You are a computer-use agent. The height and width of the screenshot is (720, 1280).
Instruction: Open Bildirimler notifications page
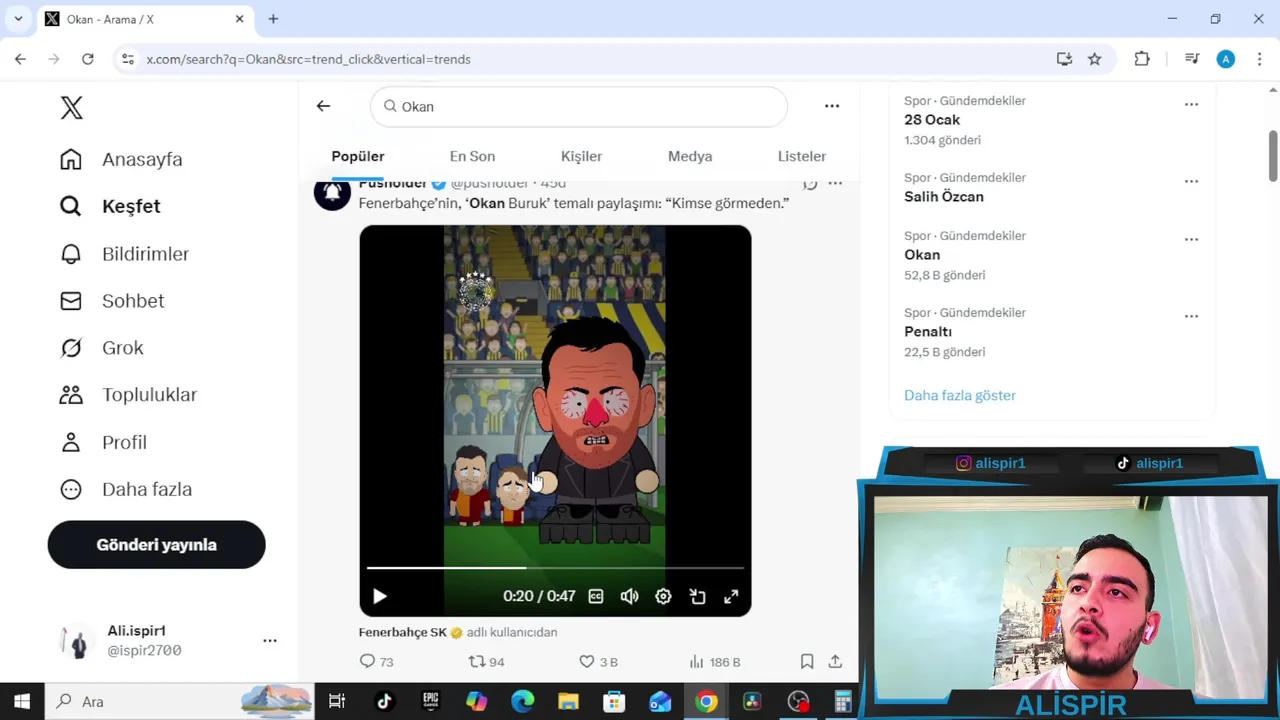(x=124, y=254)
